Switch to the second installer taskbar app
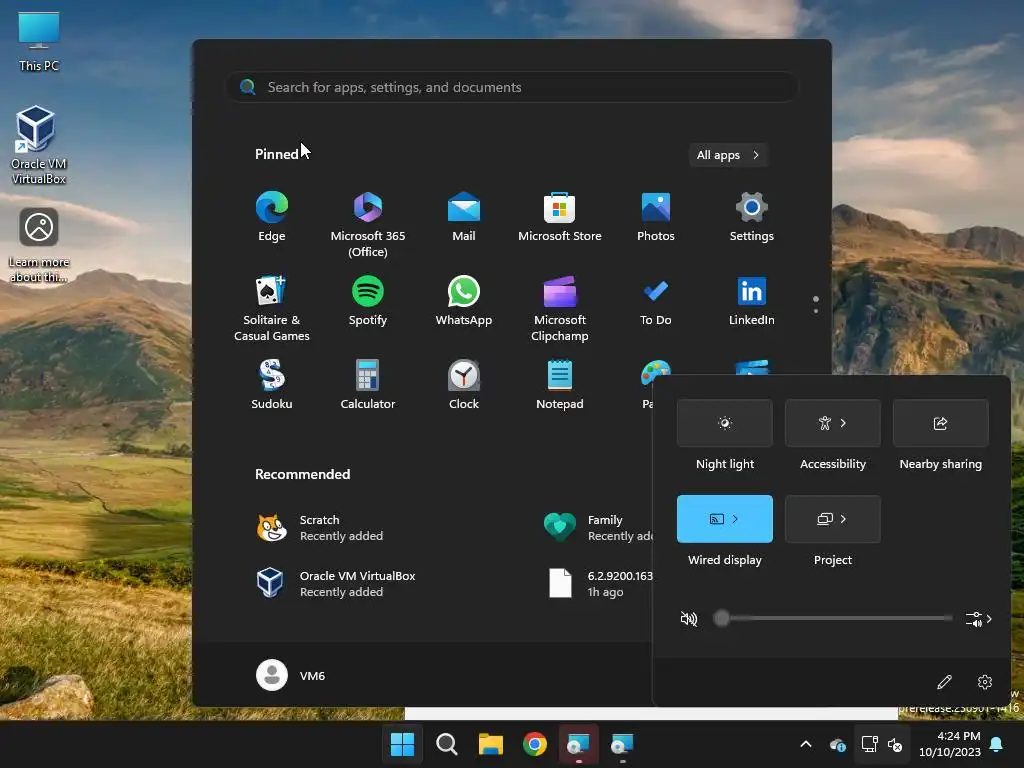Image resolution: width=1024 pixels, height=768 pixels. pyautogui.click(x=622, y=744)
